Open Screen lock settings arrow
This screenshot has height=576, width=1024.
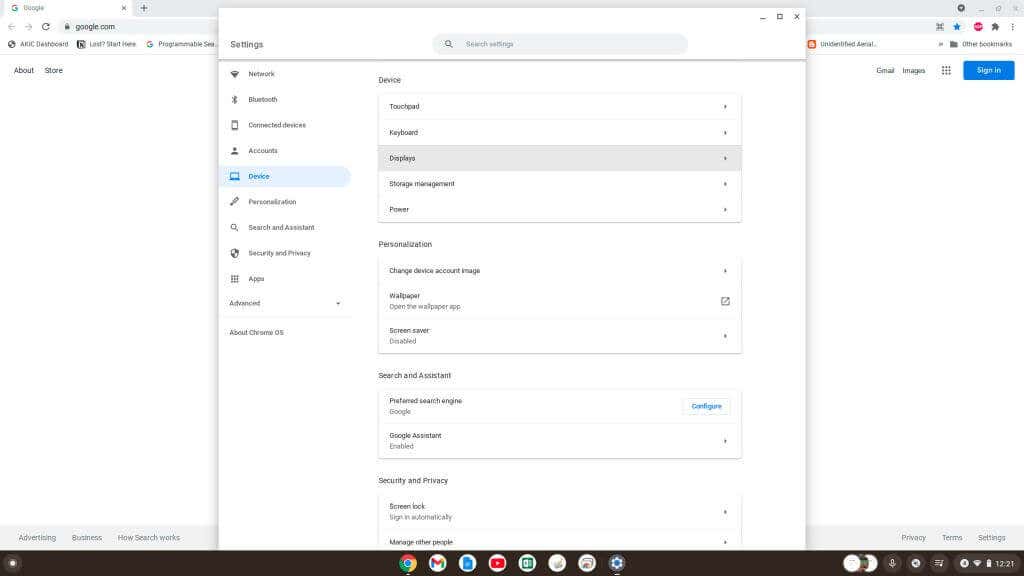725,512
